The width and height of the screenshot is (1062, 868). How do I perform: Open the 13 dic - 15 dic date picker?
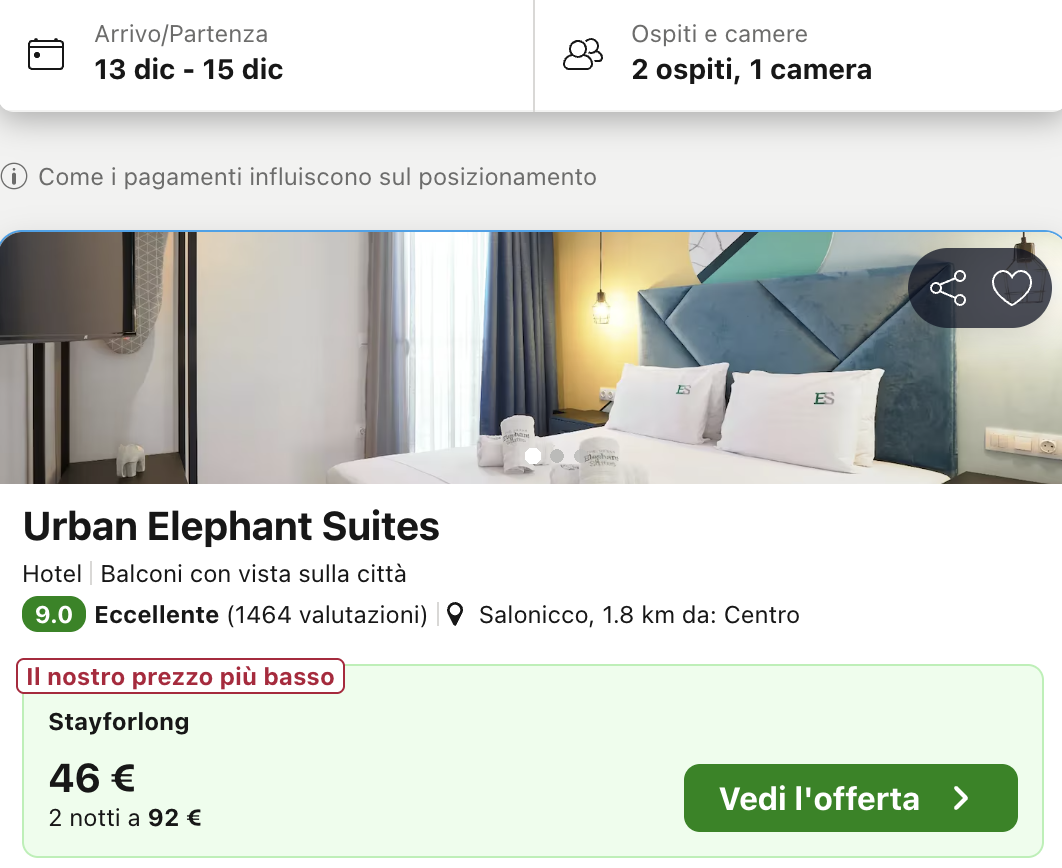[189, 69]
